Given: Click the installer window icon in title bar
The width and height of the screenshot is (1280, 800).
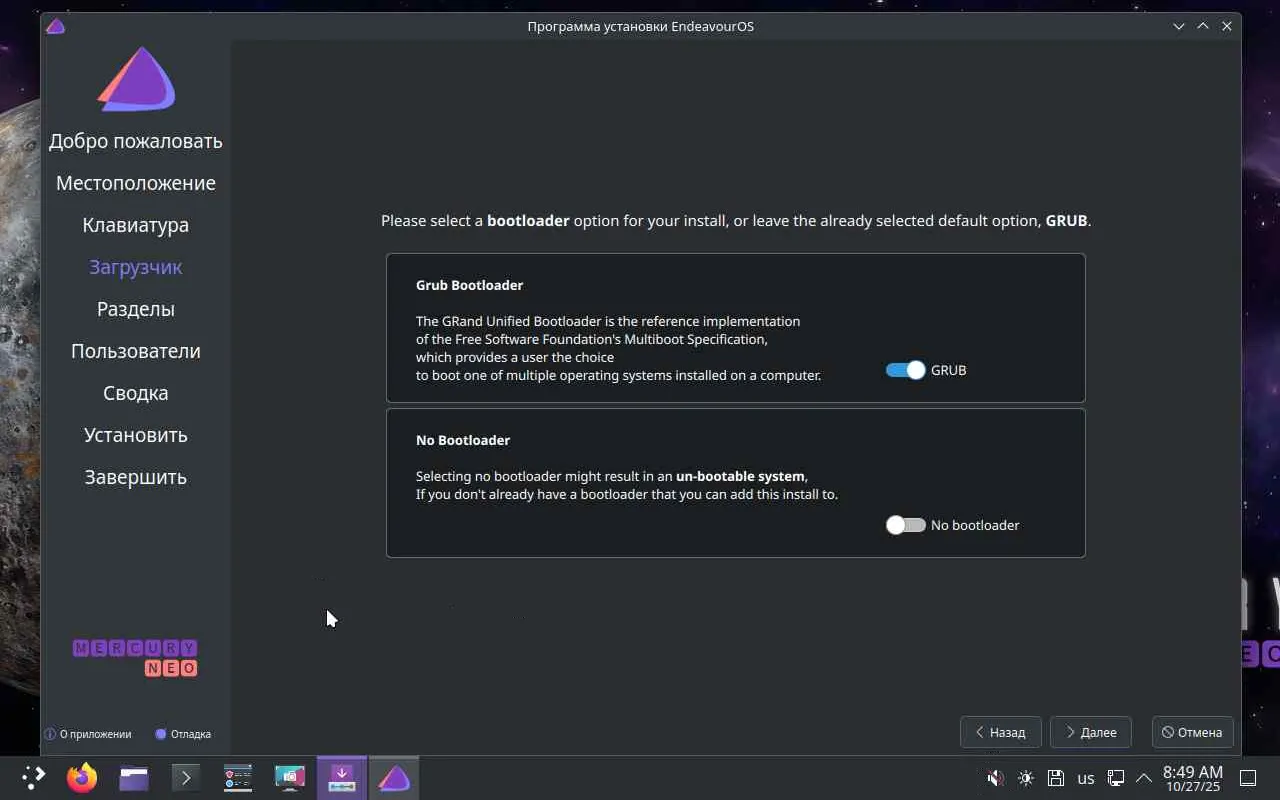Looking at the screenshot, I should [56, 26].
